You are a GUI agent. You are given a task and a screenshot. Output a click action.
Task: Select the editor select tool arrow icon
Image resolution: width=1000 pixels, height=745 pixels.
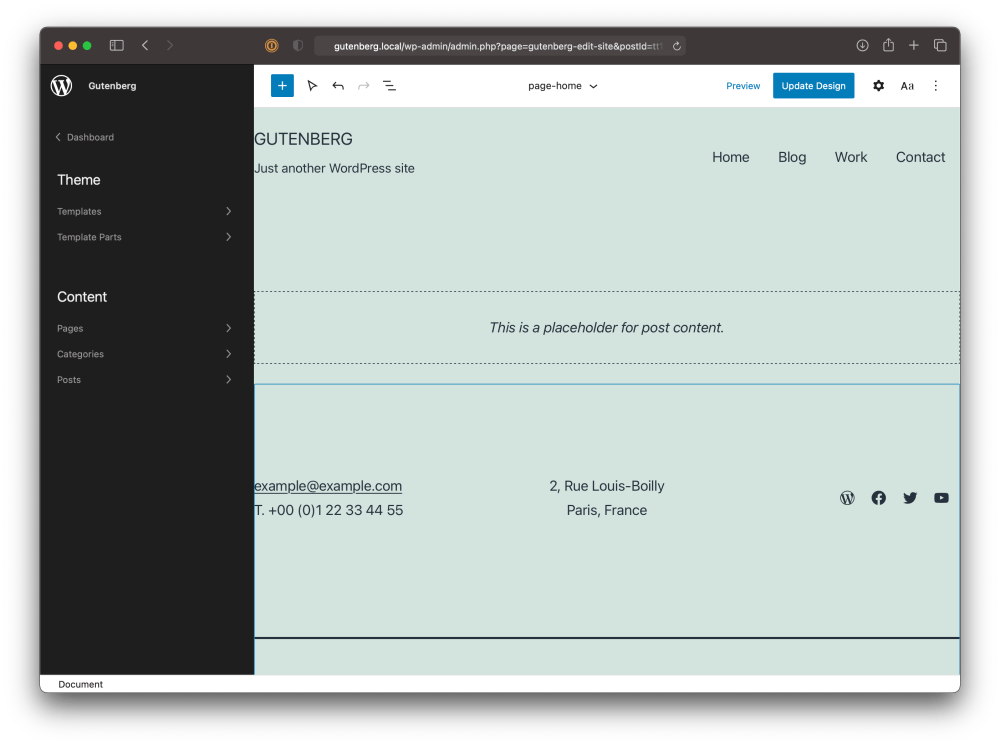click(x=312, y=85)
